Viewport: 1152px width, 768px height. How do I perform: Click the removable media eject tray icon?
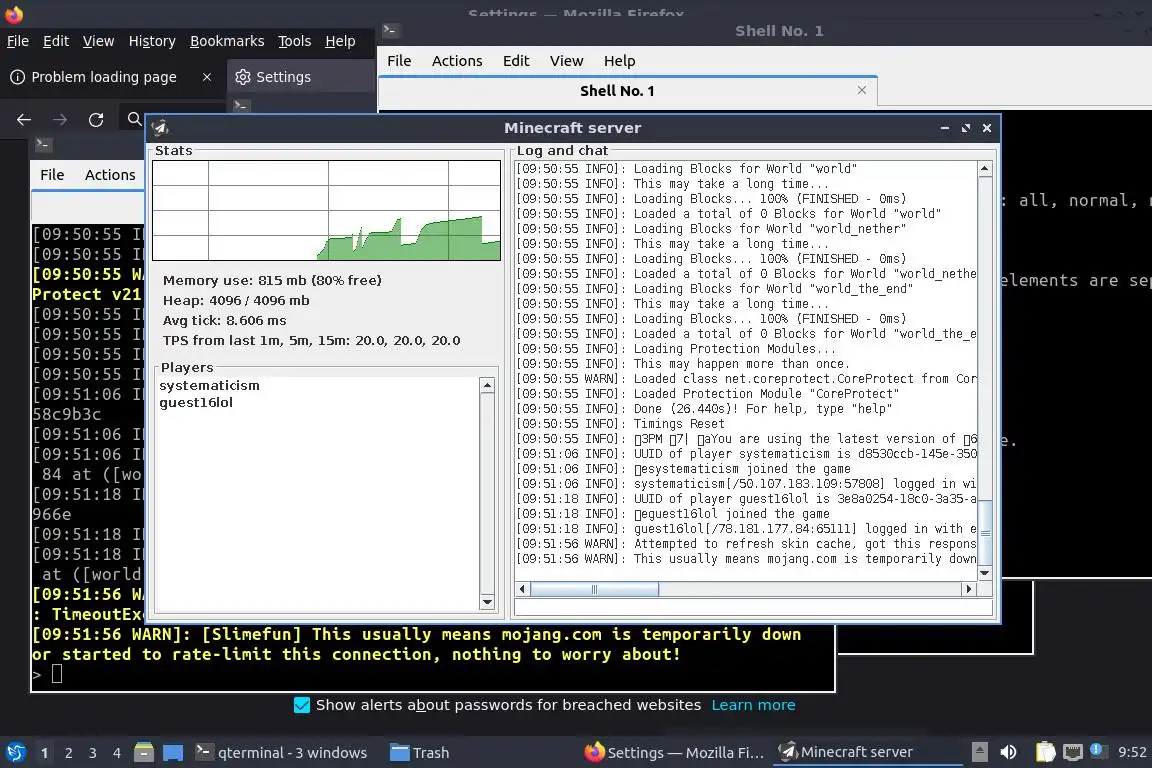pos(979,752)
